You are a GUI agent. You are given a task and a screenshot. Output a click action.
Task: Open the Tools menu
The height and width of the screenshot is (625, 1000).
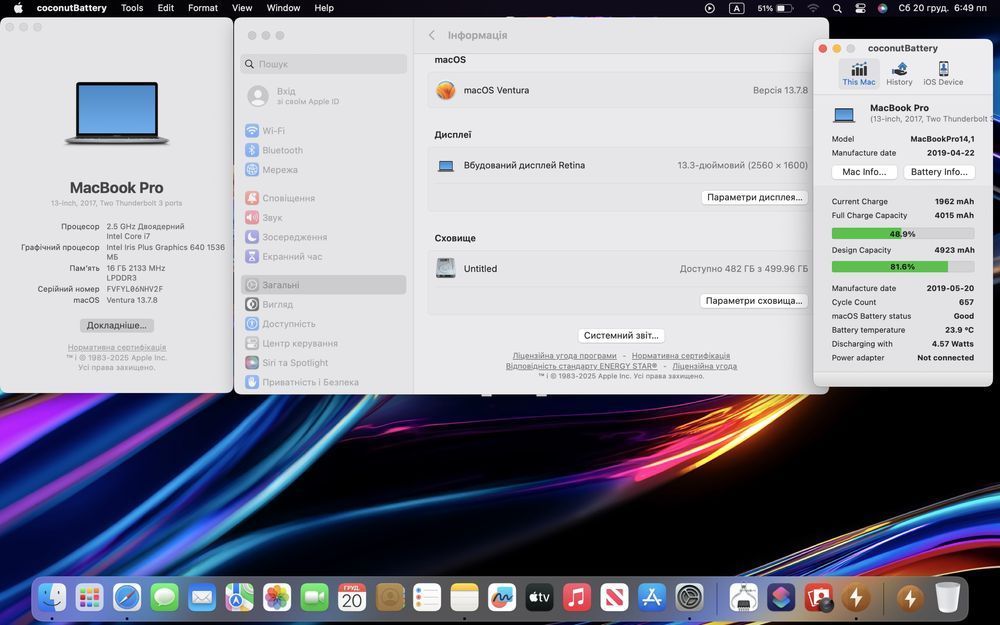[132, 8]
